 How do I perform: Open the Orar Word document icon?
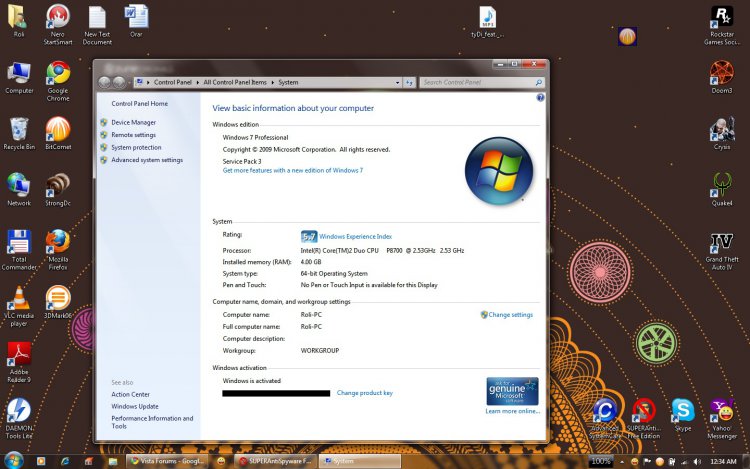[x=136, y=20]
